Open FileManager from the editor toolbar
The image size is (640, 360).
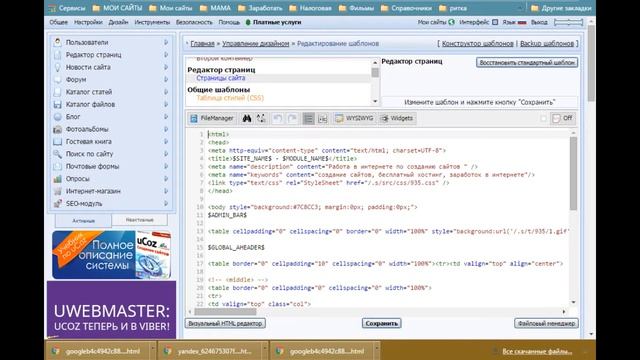click(x=212, y=118)
